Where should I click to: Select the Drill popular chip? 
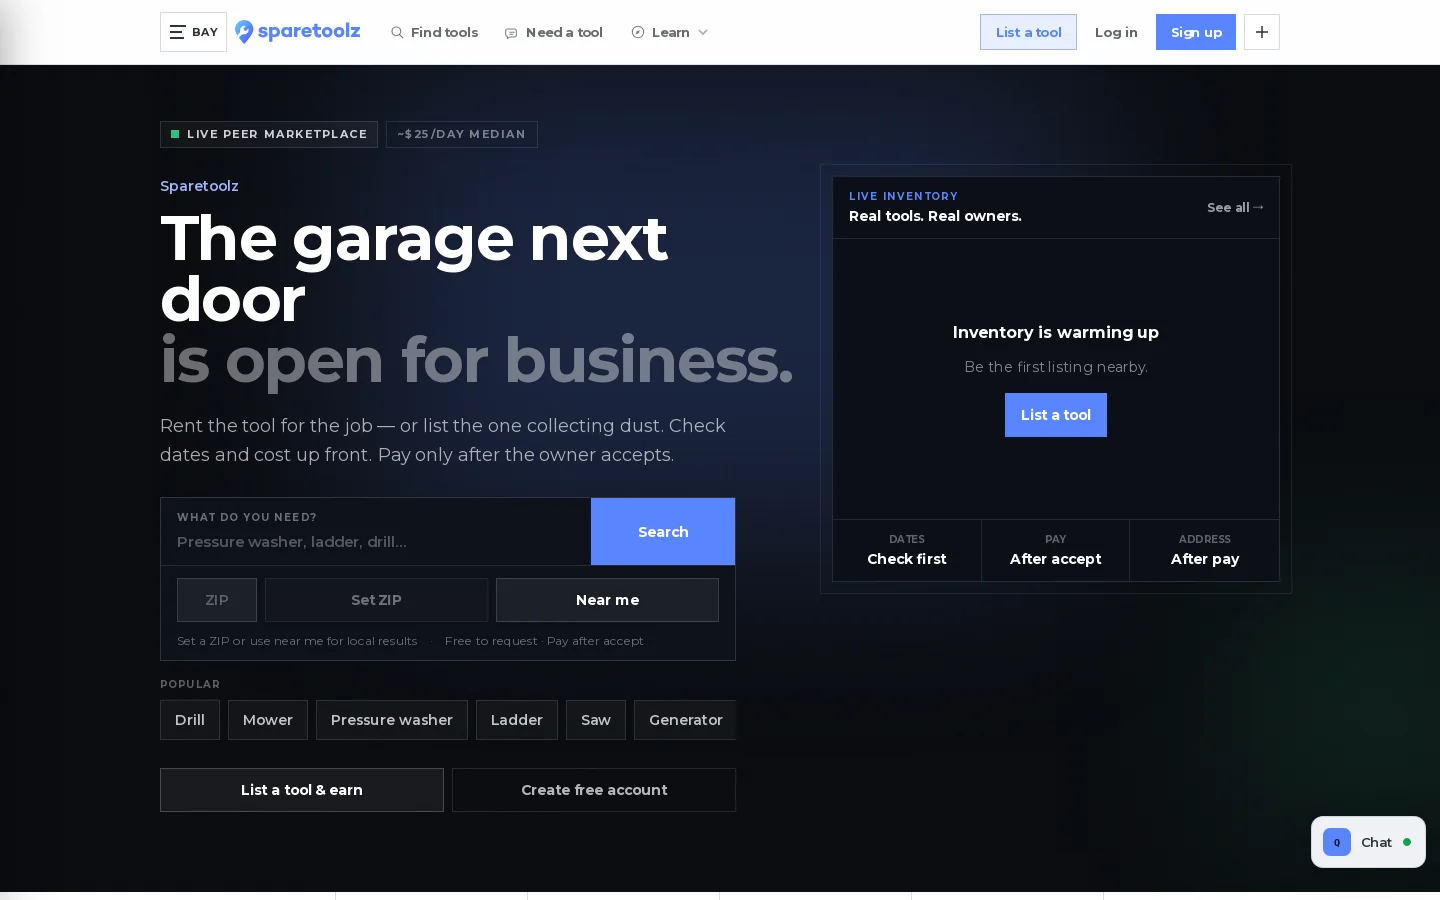click(190, 720)
